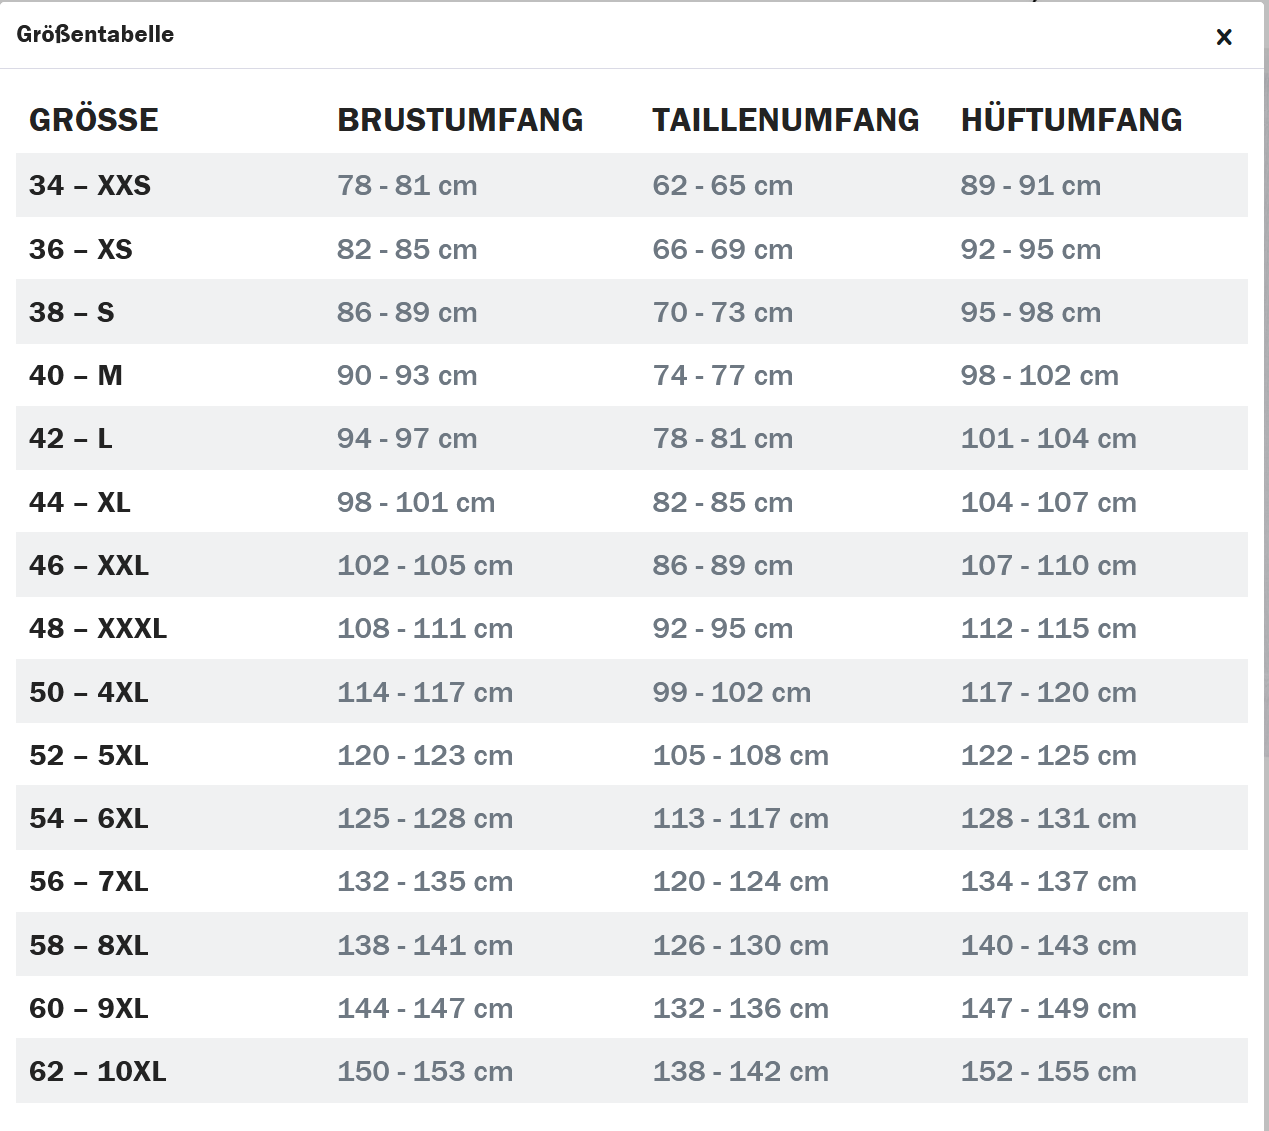Click Taillenumfang value 132 - 136 cm
1269x1131 pixels.
point(741,1008)
